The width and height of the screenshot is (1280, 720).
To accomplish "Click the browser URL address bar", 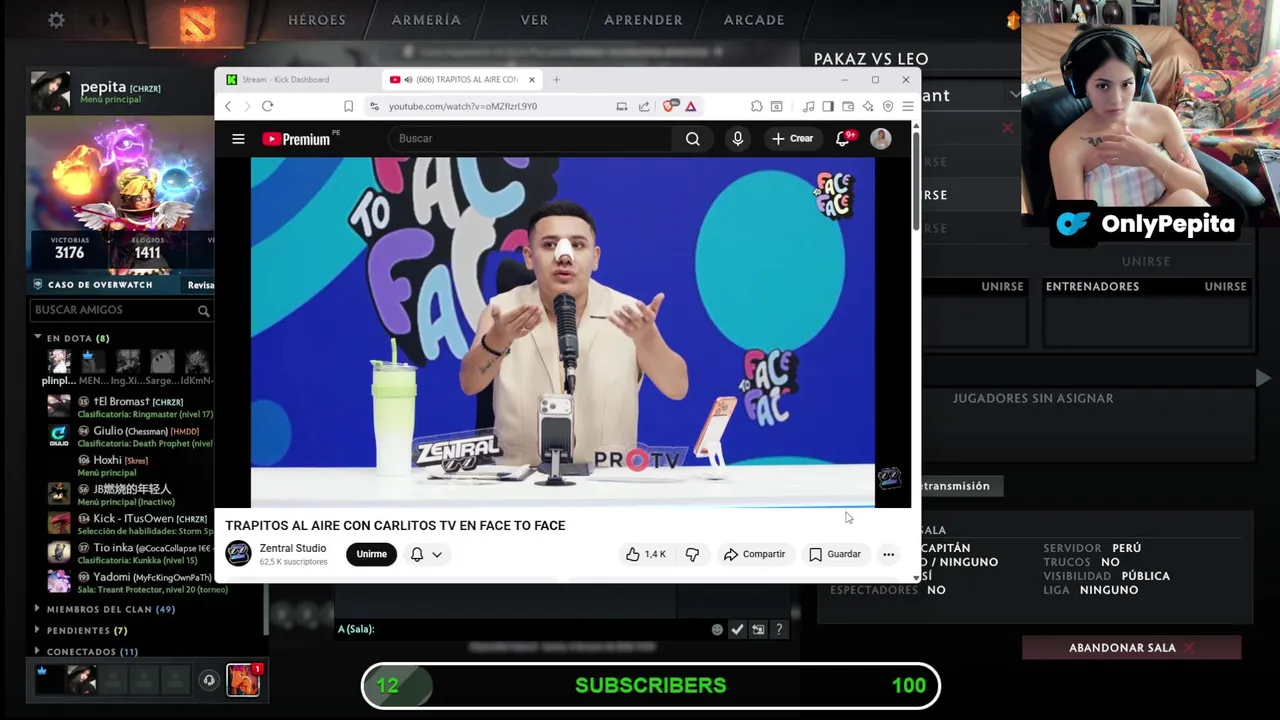I will [x=495, y=106].
